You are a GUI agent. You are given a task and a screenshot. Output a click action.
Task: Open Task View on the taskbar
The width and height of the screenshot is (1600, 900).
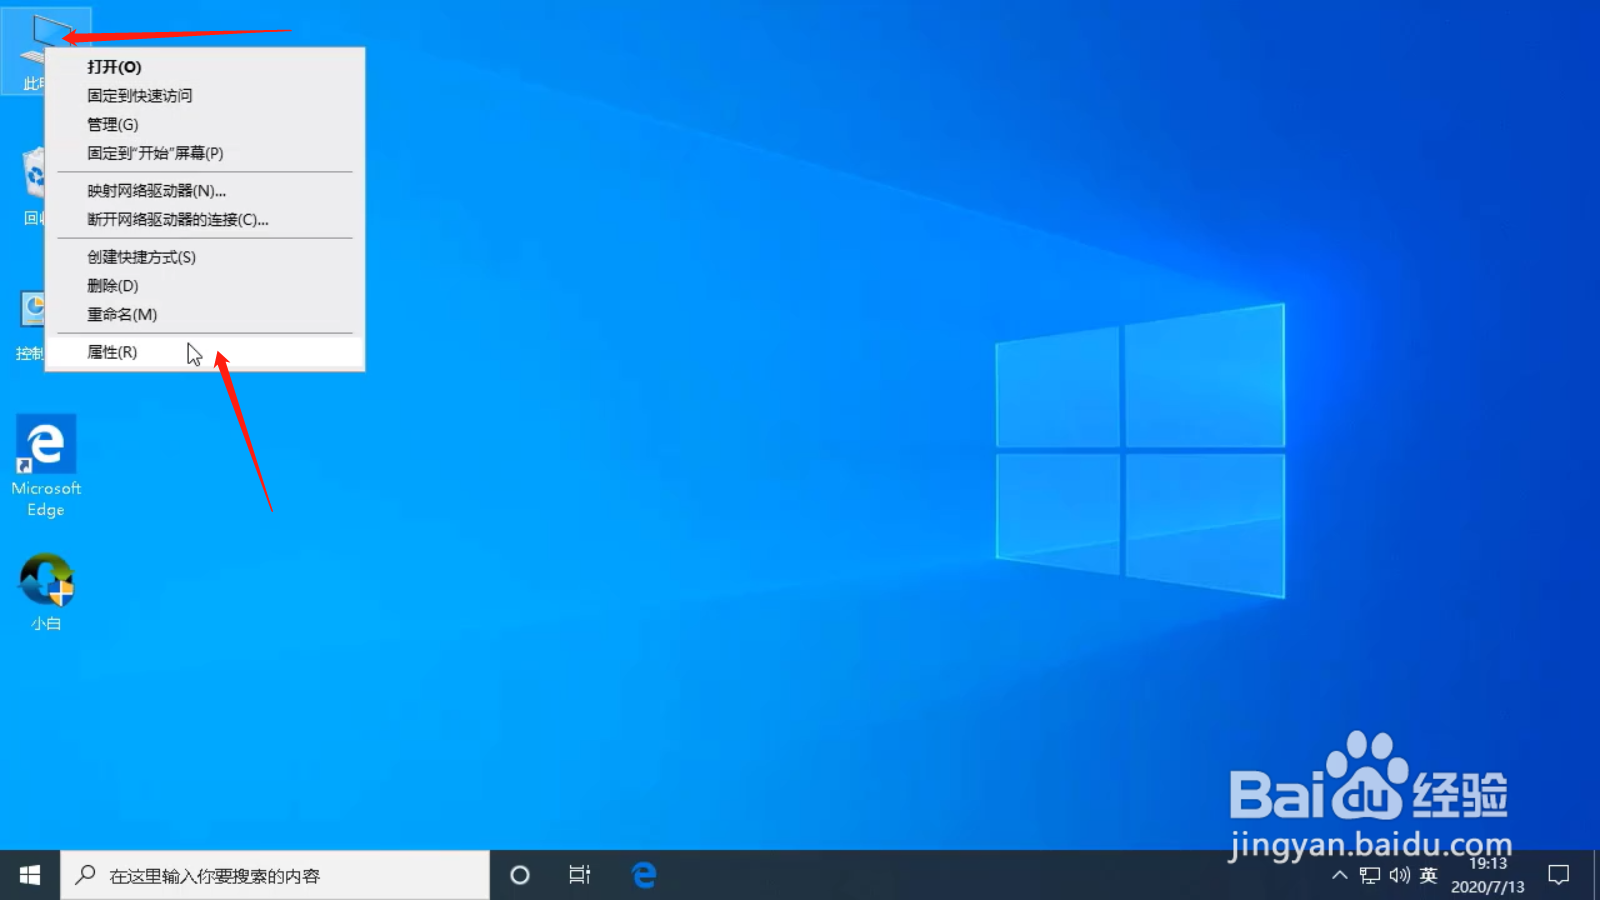click(x=580, y=875)
